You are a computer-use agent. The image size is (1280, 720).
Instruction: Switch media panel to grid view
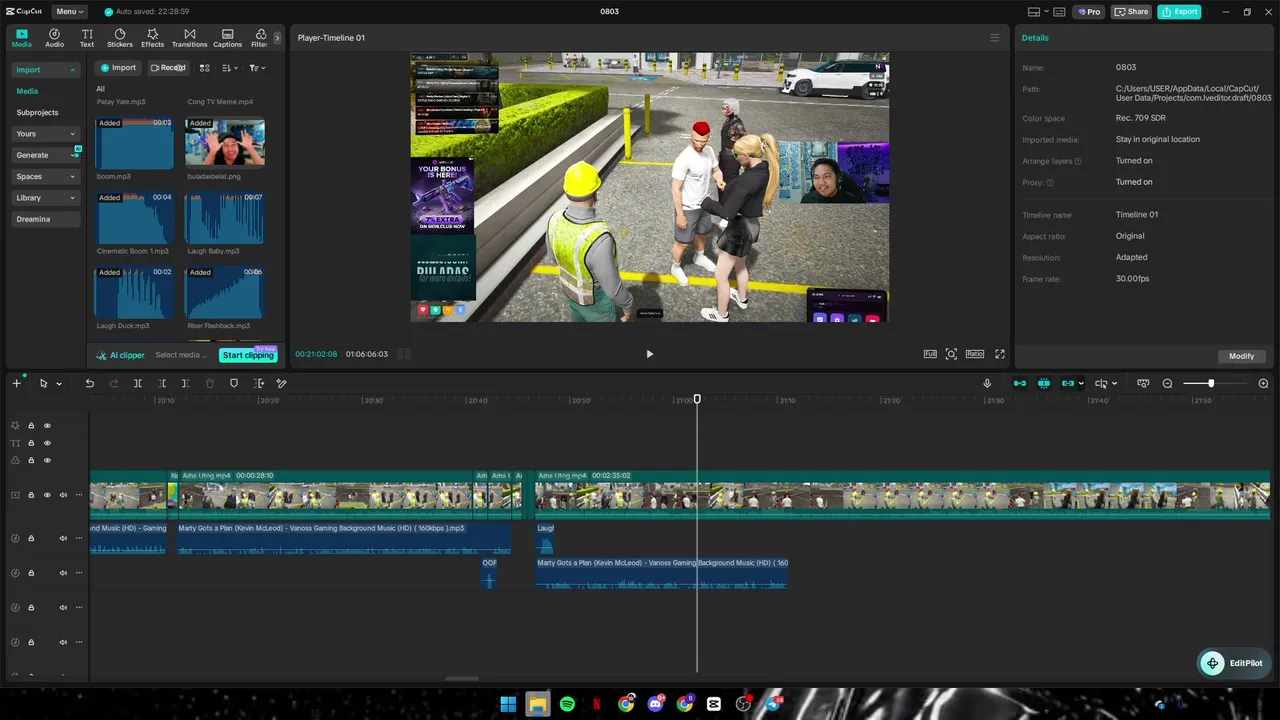[x=204, y=68]
